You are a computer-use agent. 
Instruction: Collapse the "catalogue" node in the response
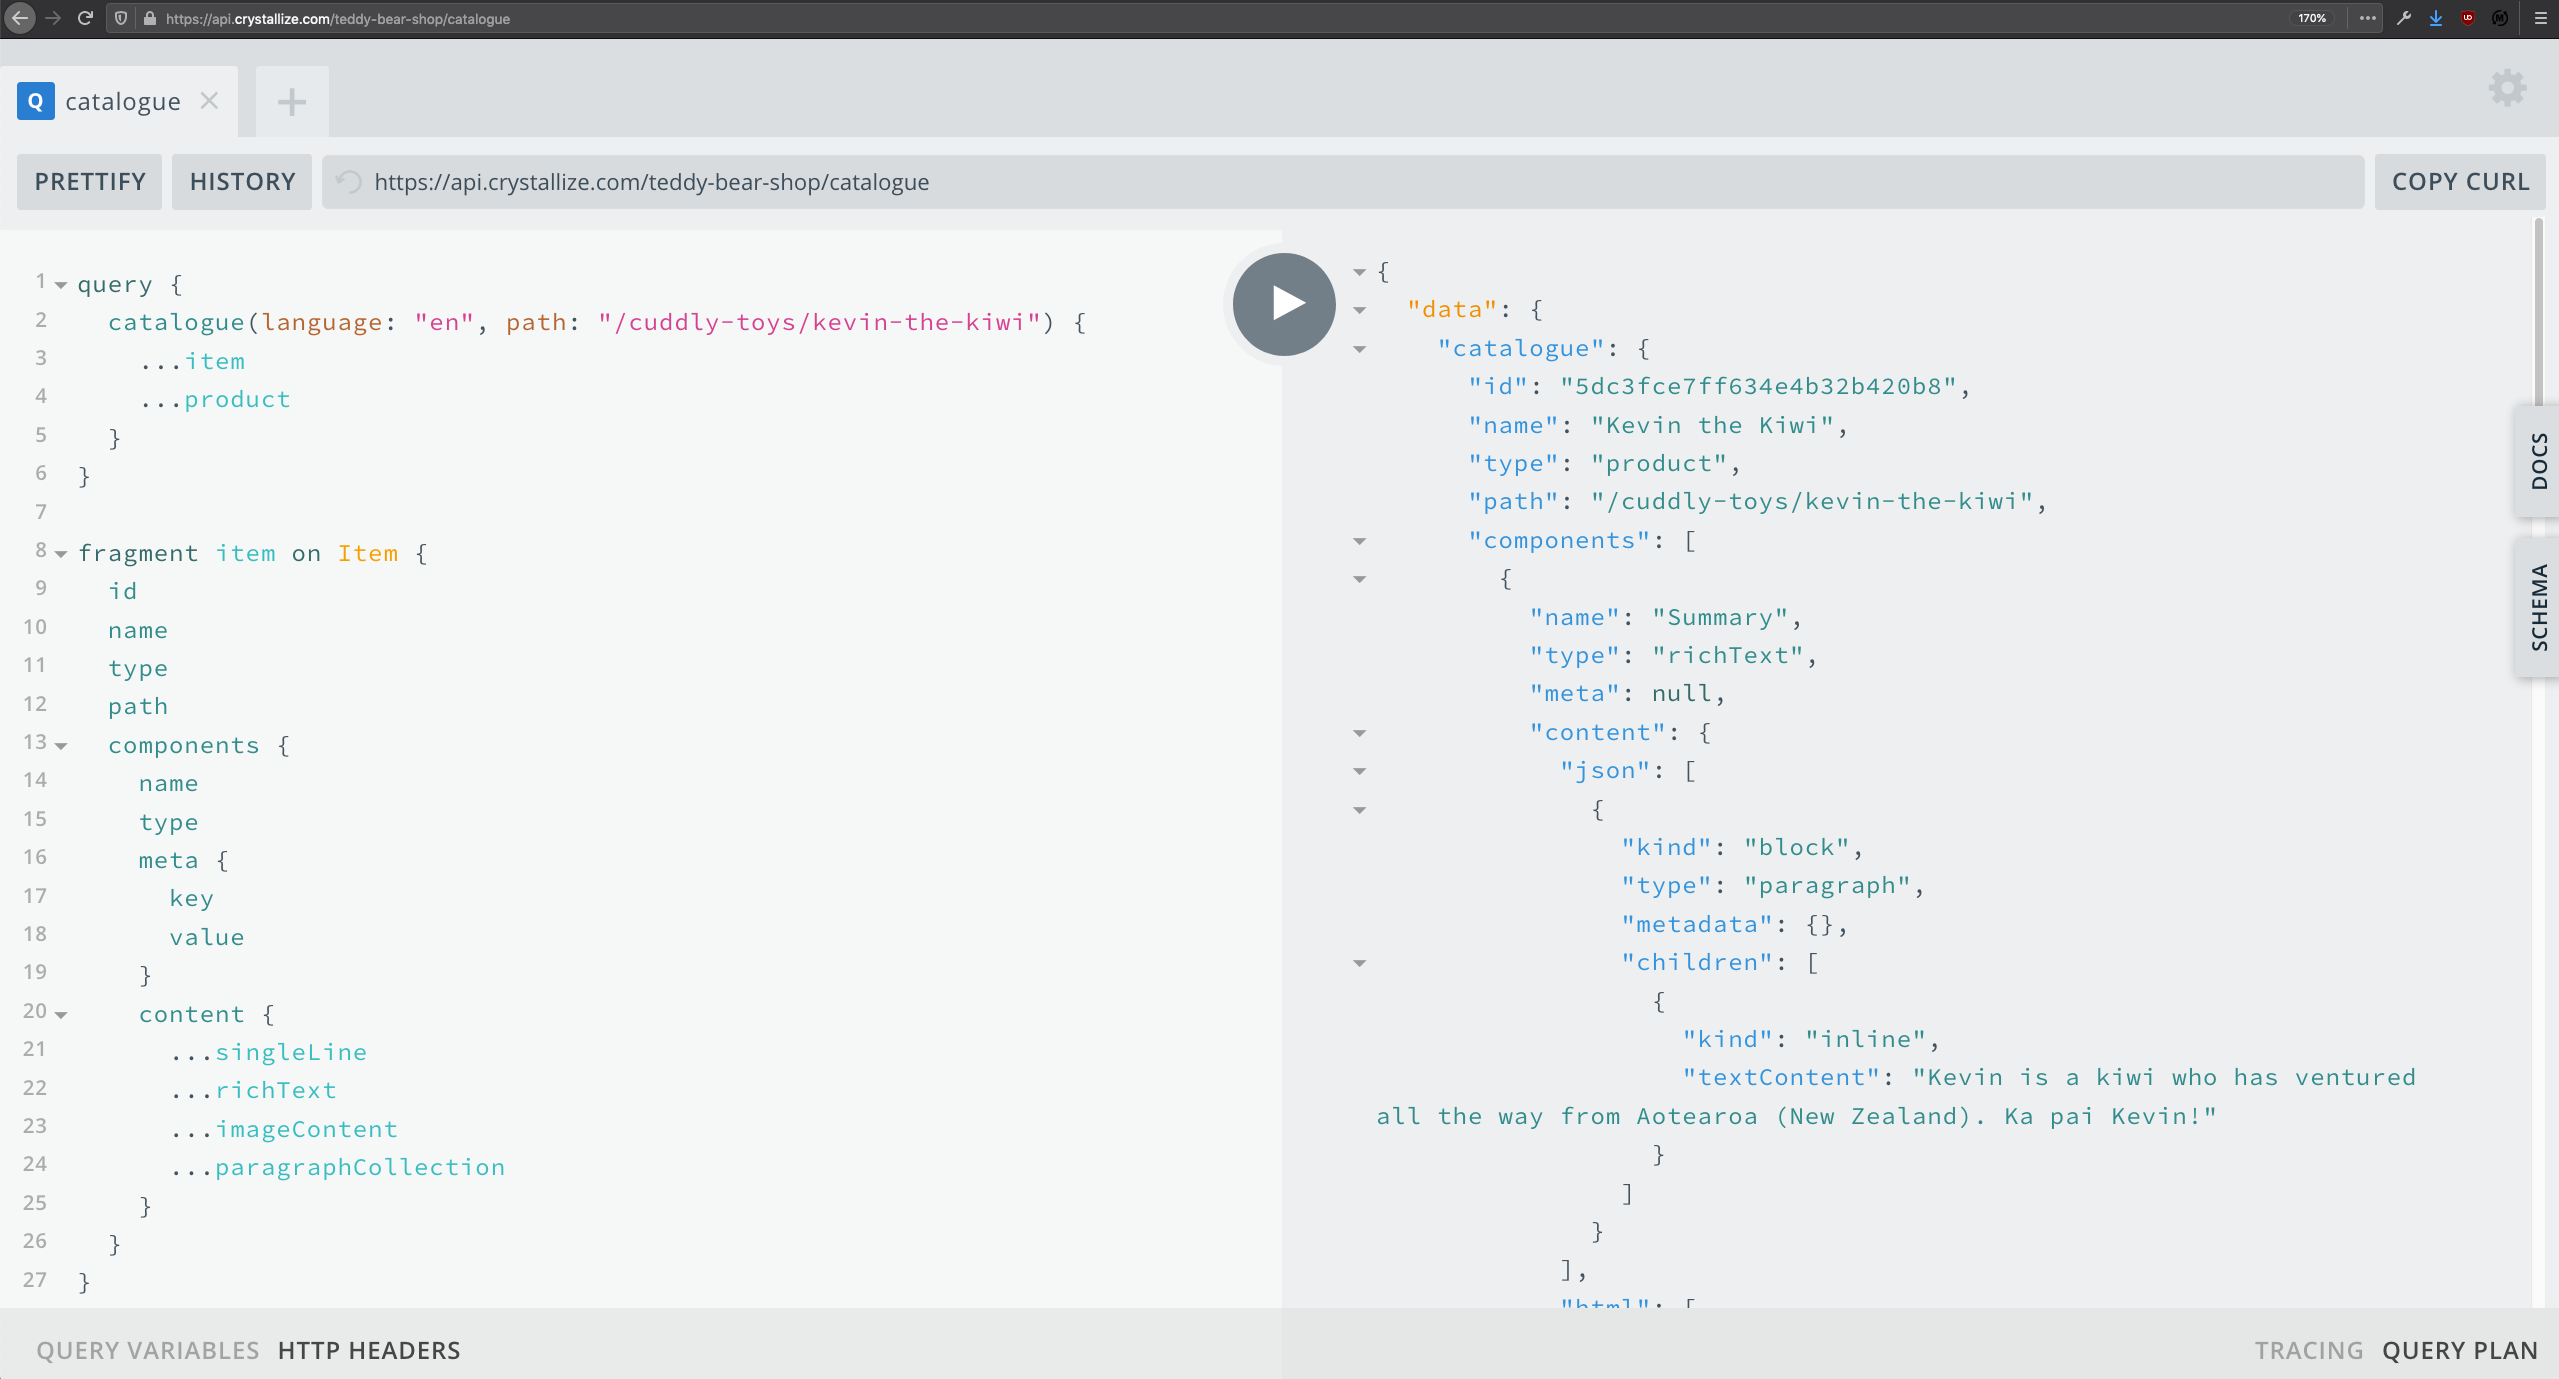[x=1360, y=349]
